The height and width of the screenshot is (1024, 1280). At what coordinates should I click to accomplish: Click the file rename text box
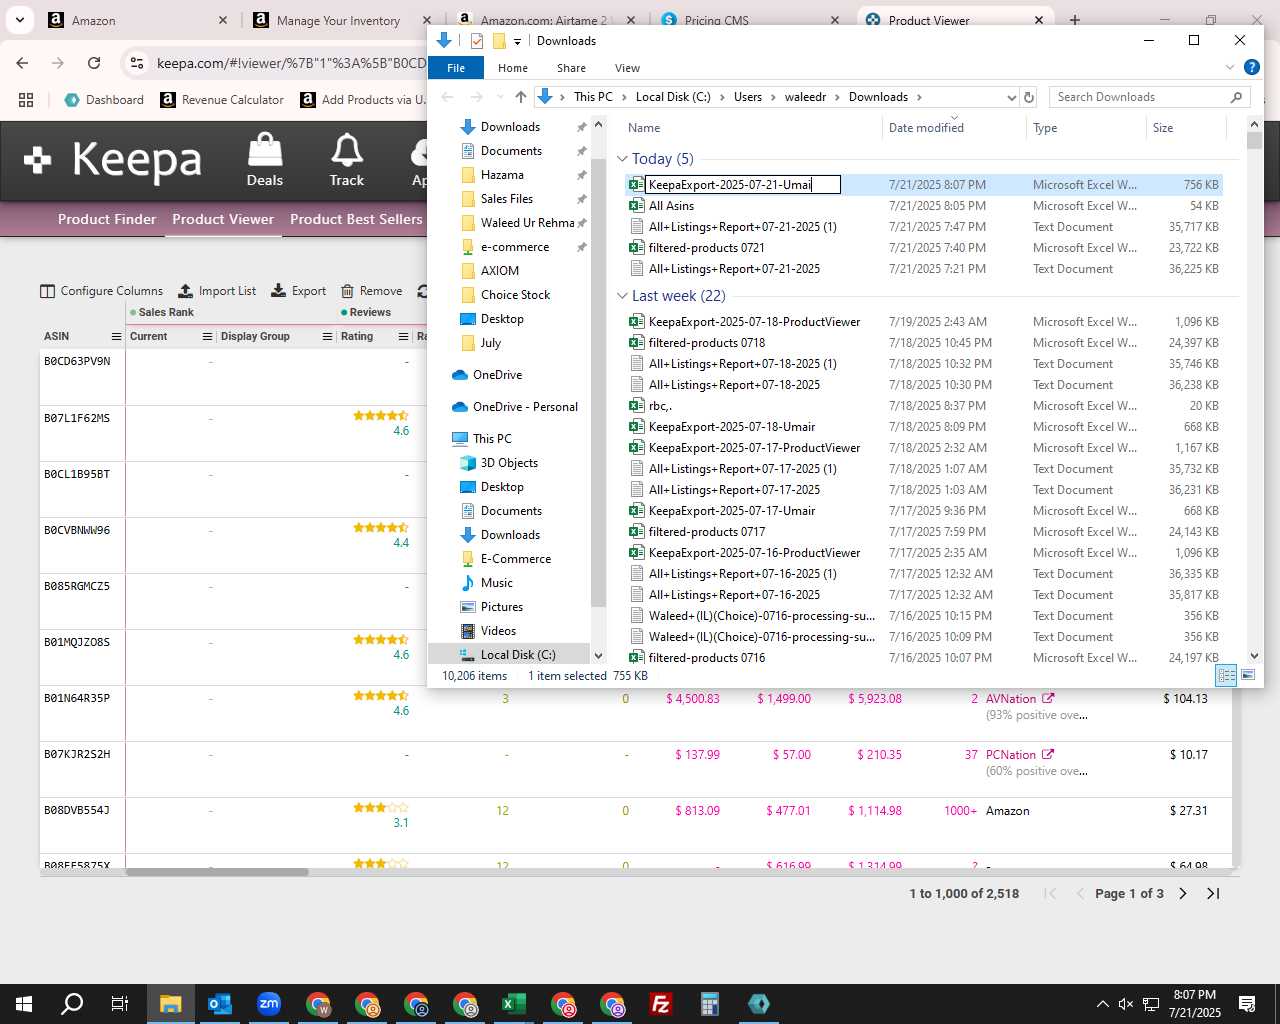tap(743, 184)
